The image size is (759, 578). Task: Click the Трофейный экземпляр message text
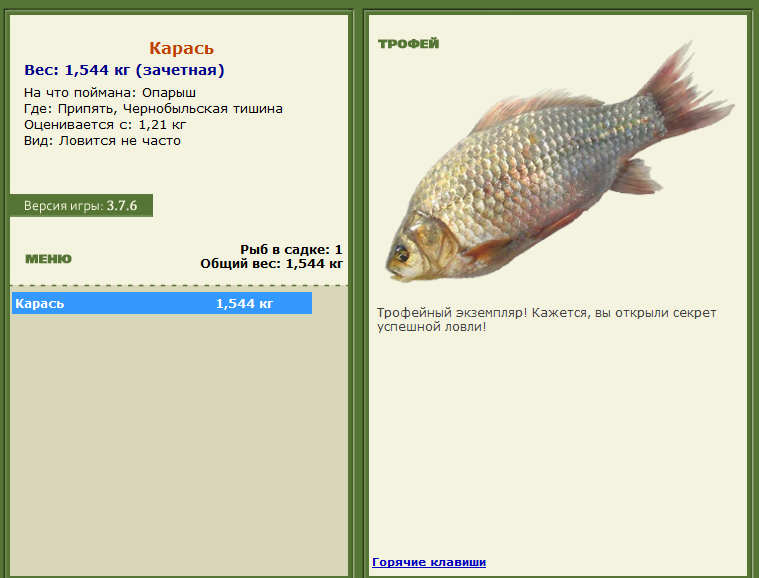coord(546,319)
